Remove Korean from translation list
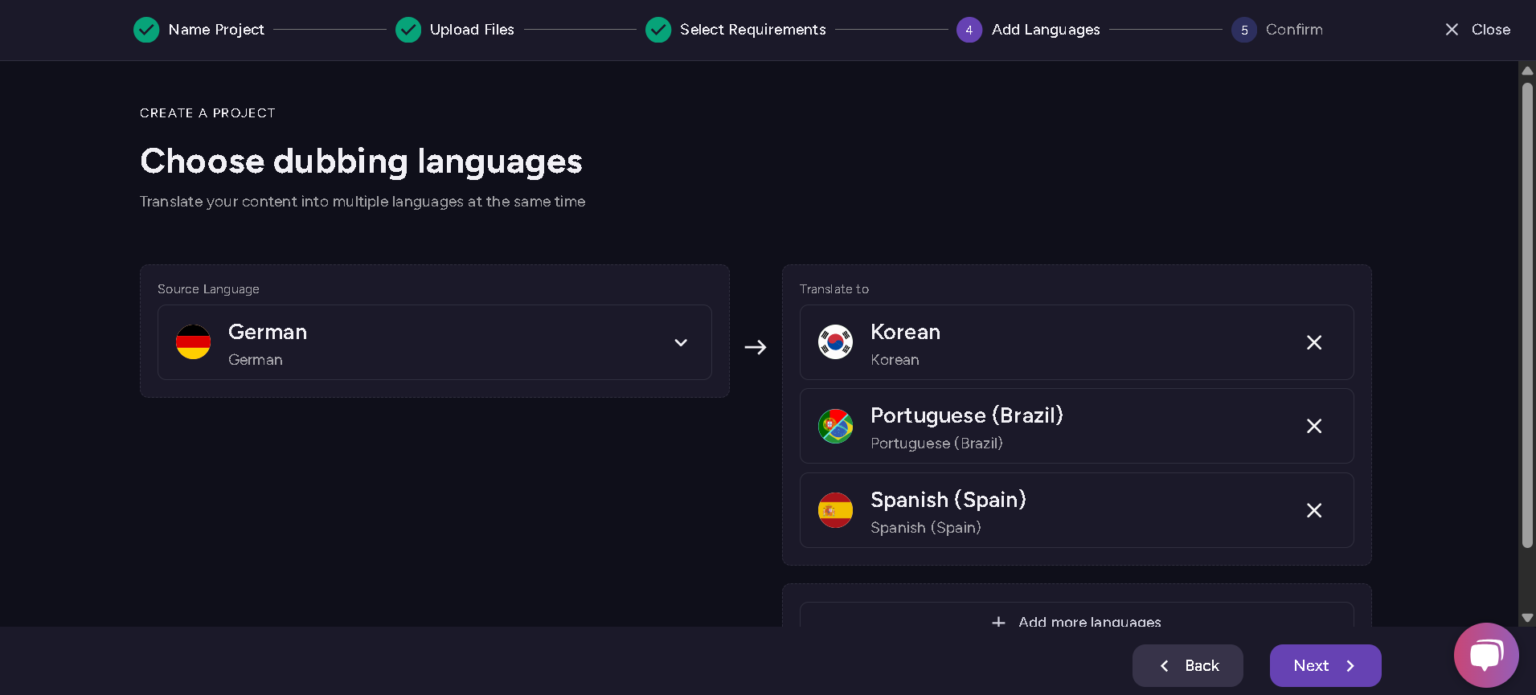The image size is (1536, 695). pyautogui.click(x=1314, y=342)
